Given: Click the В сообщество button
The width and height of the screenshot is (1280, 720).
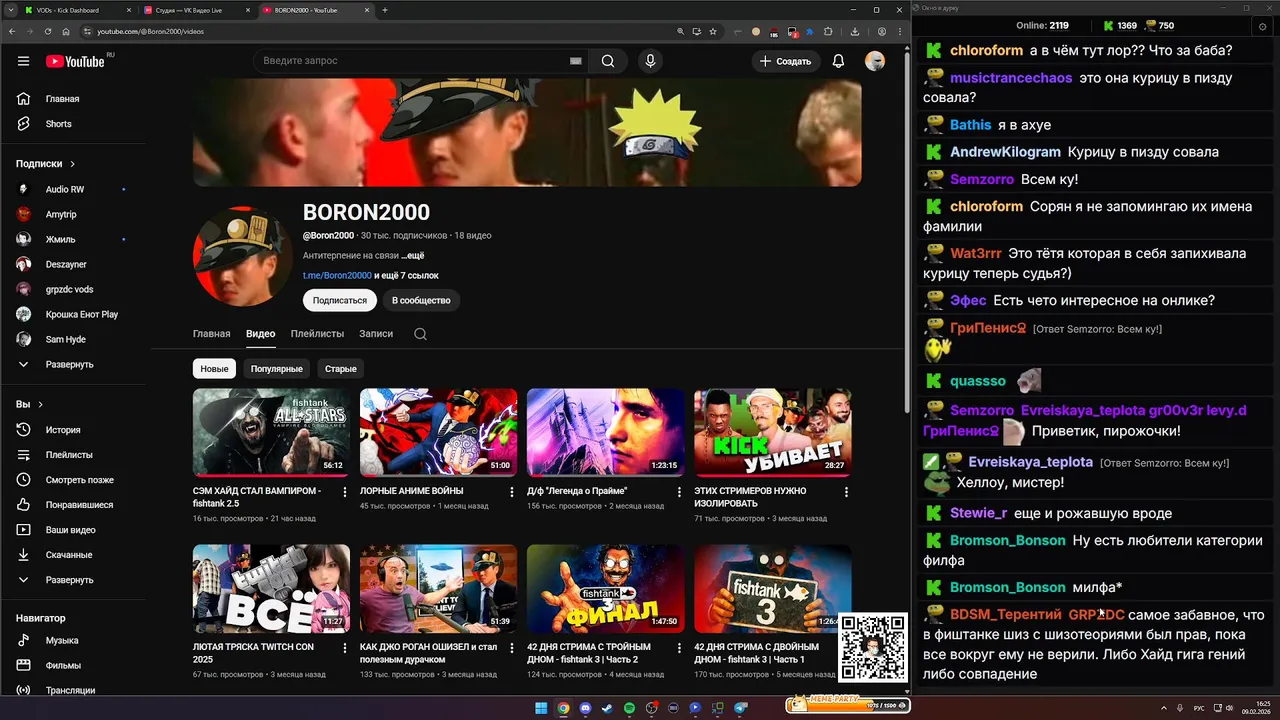Looking at the screenshot, I should (421, 300).
